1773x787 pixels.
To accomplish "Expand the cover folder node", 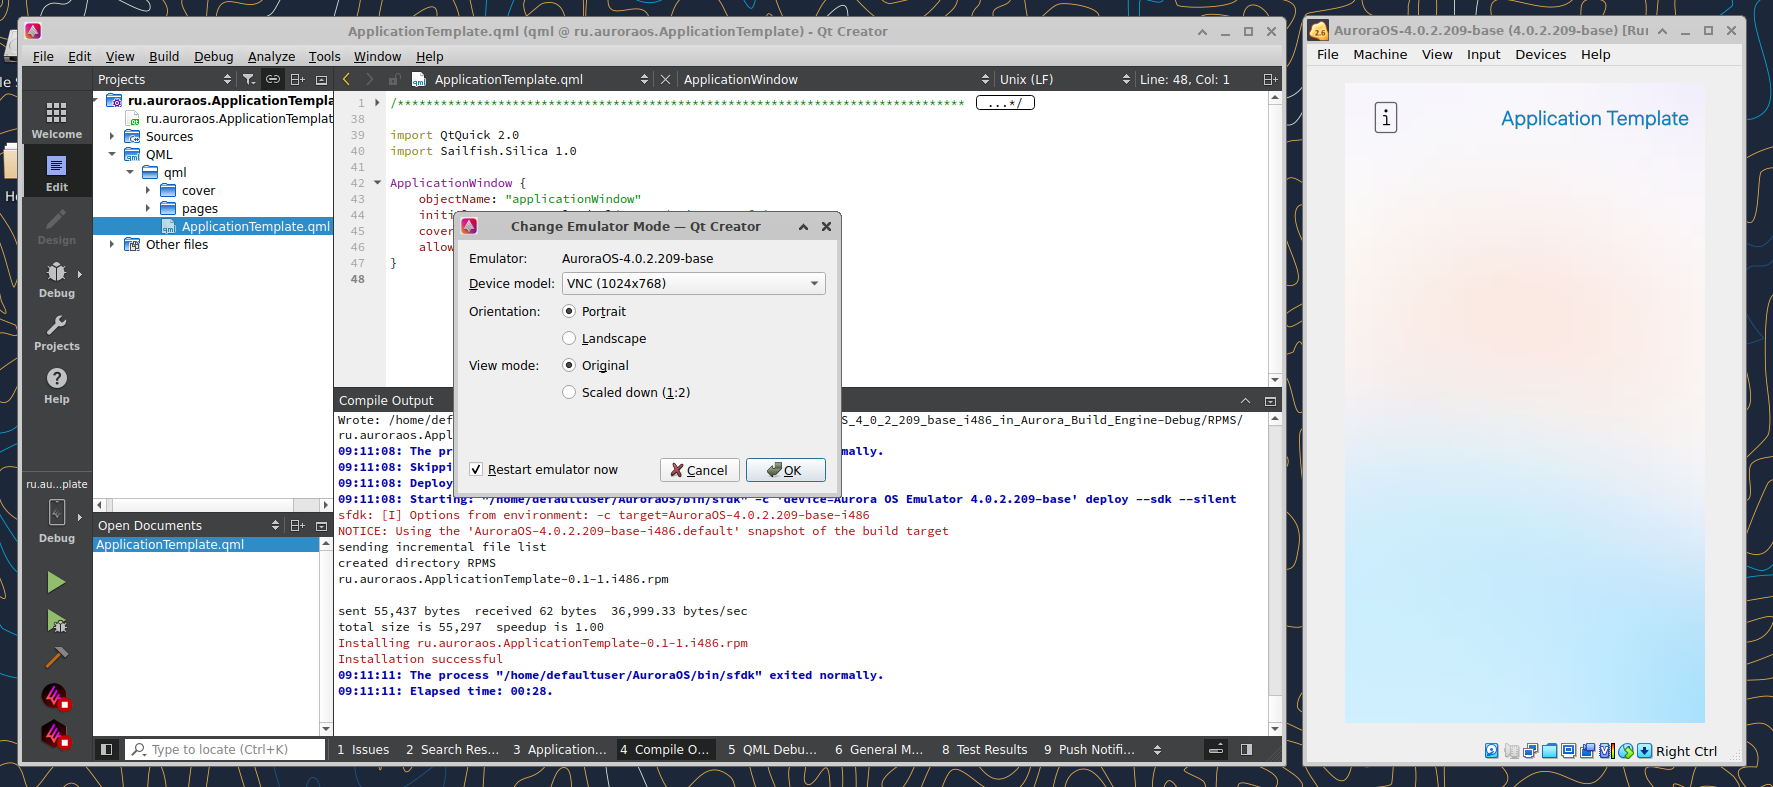I will (x=148, y=190).
